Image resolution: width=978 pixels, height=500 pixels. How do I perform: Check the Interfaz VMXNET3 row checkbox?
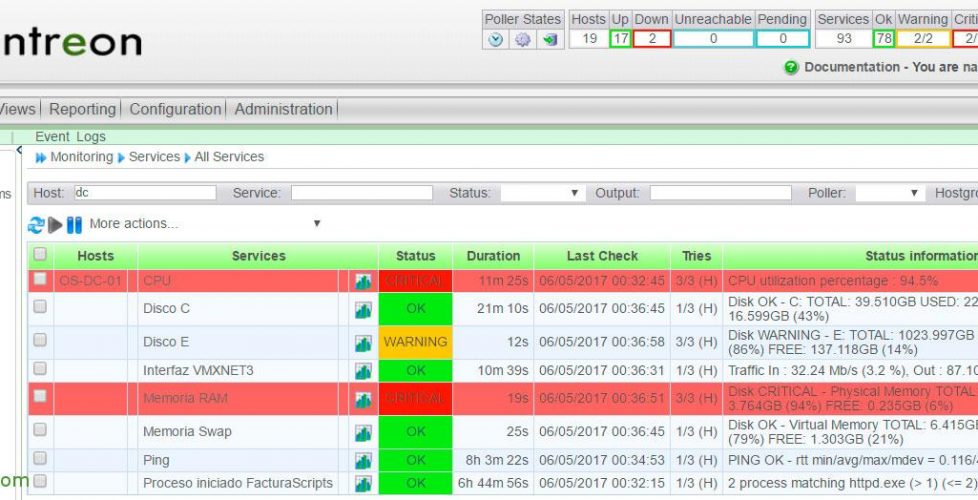pyautogui.click(x=40, y=368)
